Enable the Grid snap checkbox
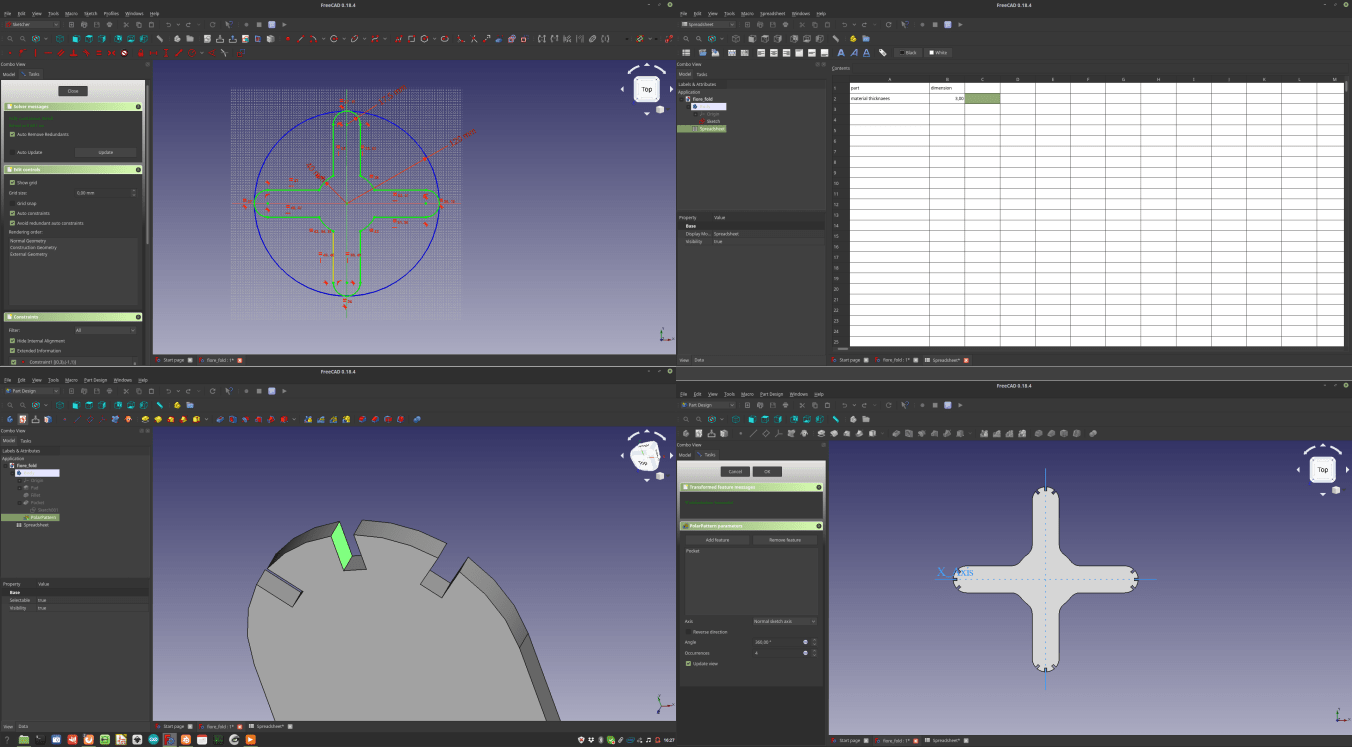The width and height of the screenshot is (1352, 747). (12, 203)
